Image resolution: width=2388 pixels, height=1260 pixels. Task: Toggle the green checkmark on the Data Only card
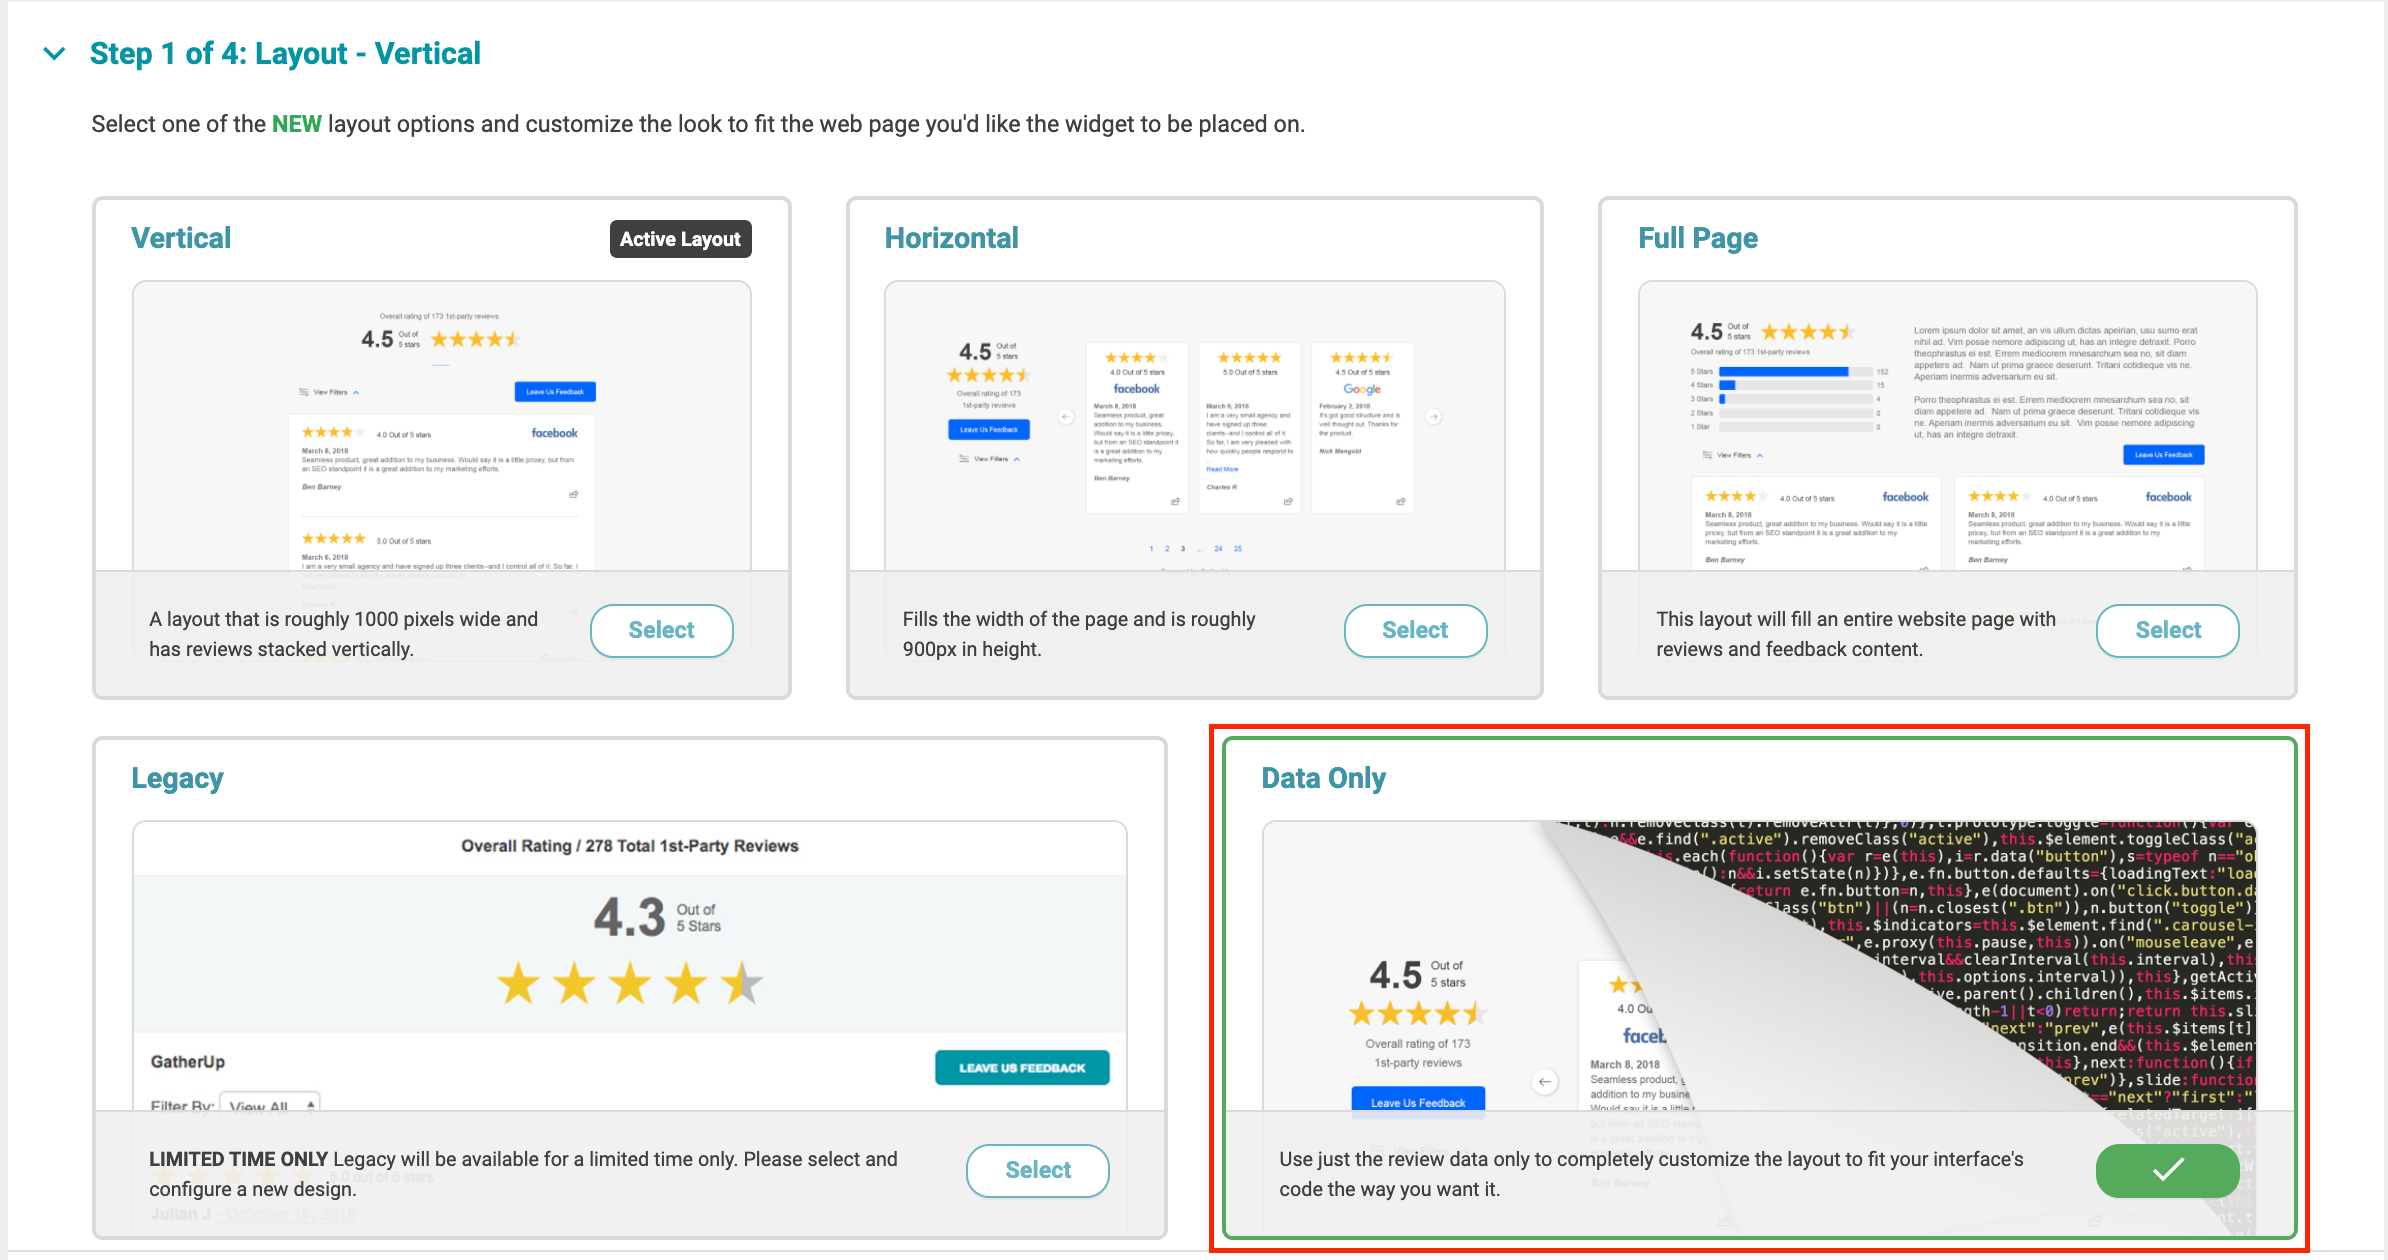(x=2167, y=1170)
